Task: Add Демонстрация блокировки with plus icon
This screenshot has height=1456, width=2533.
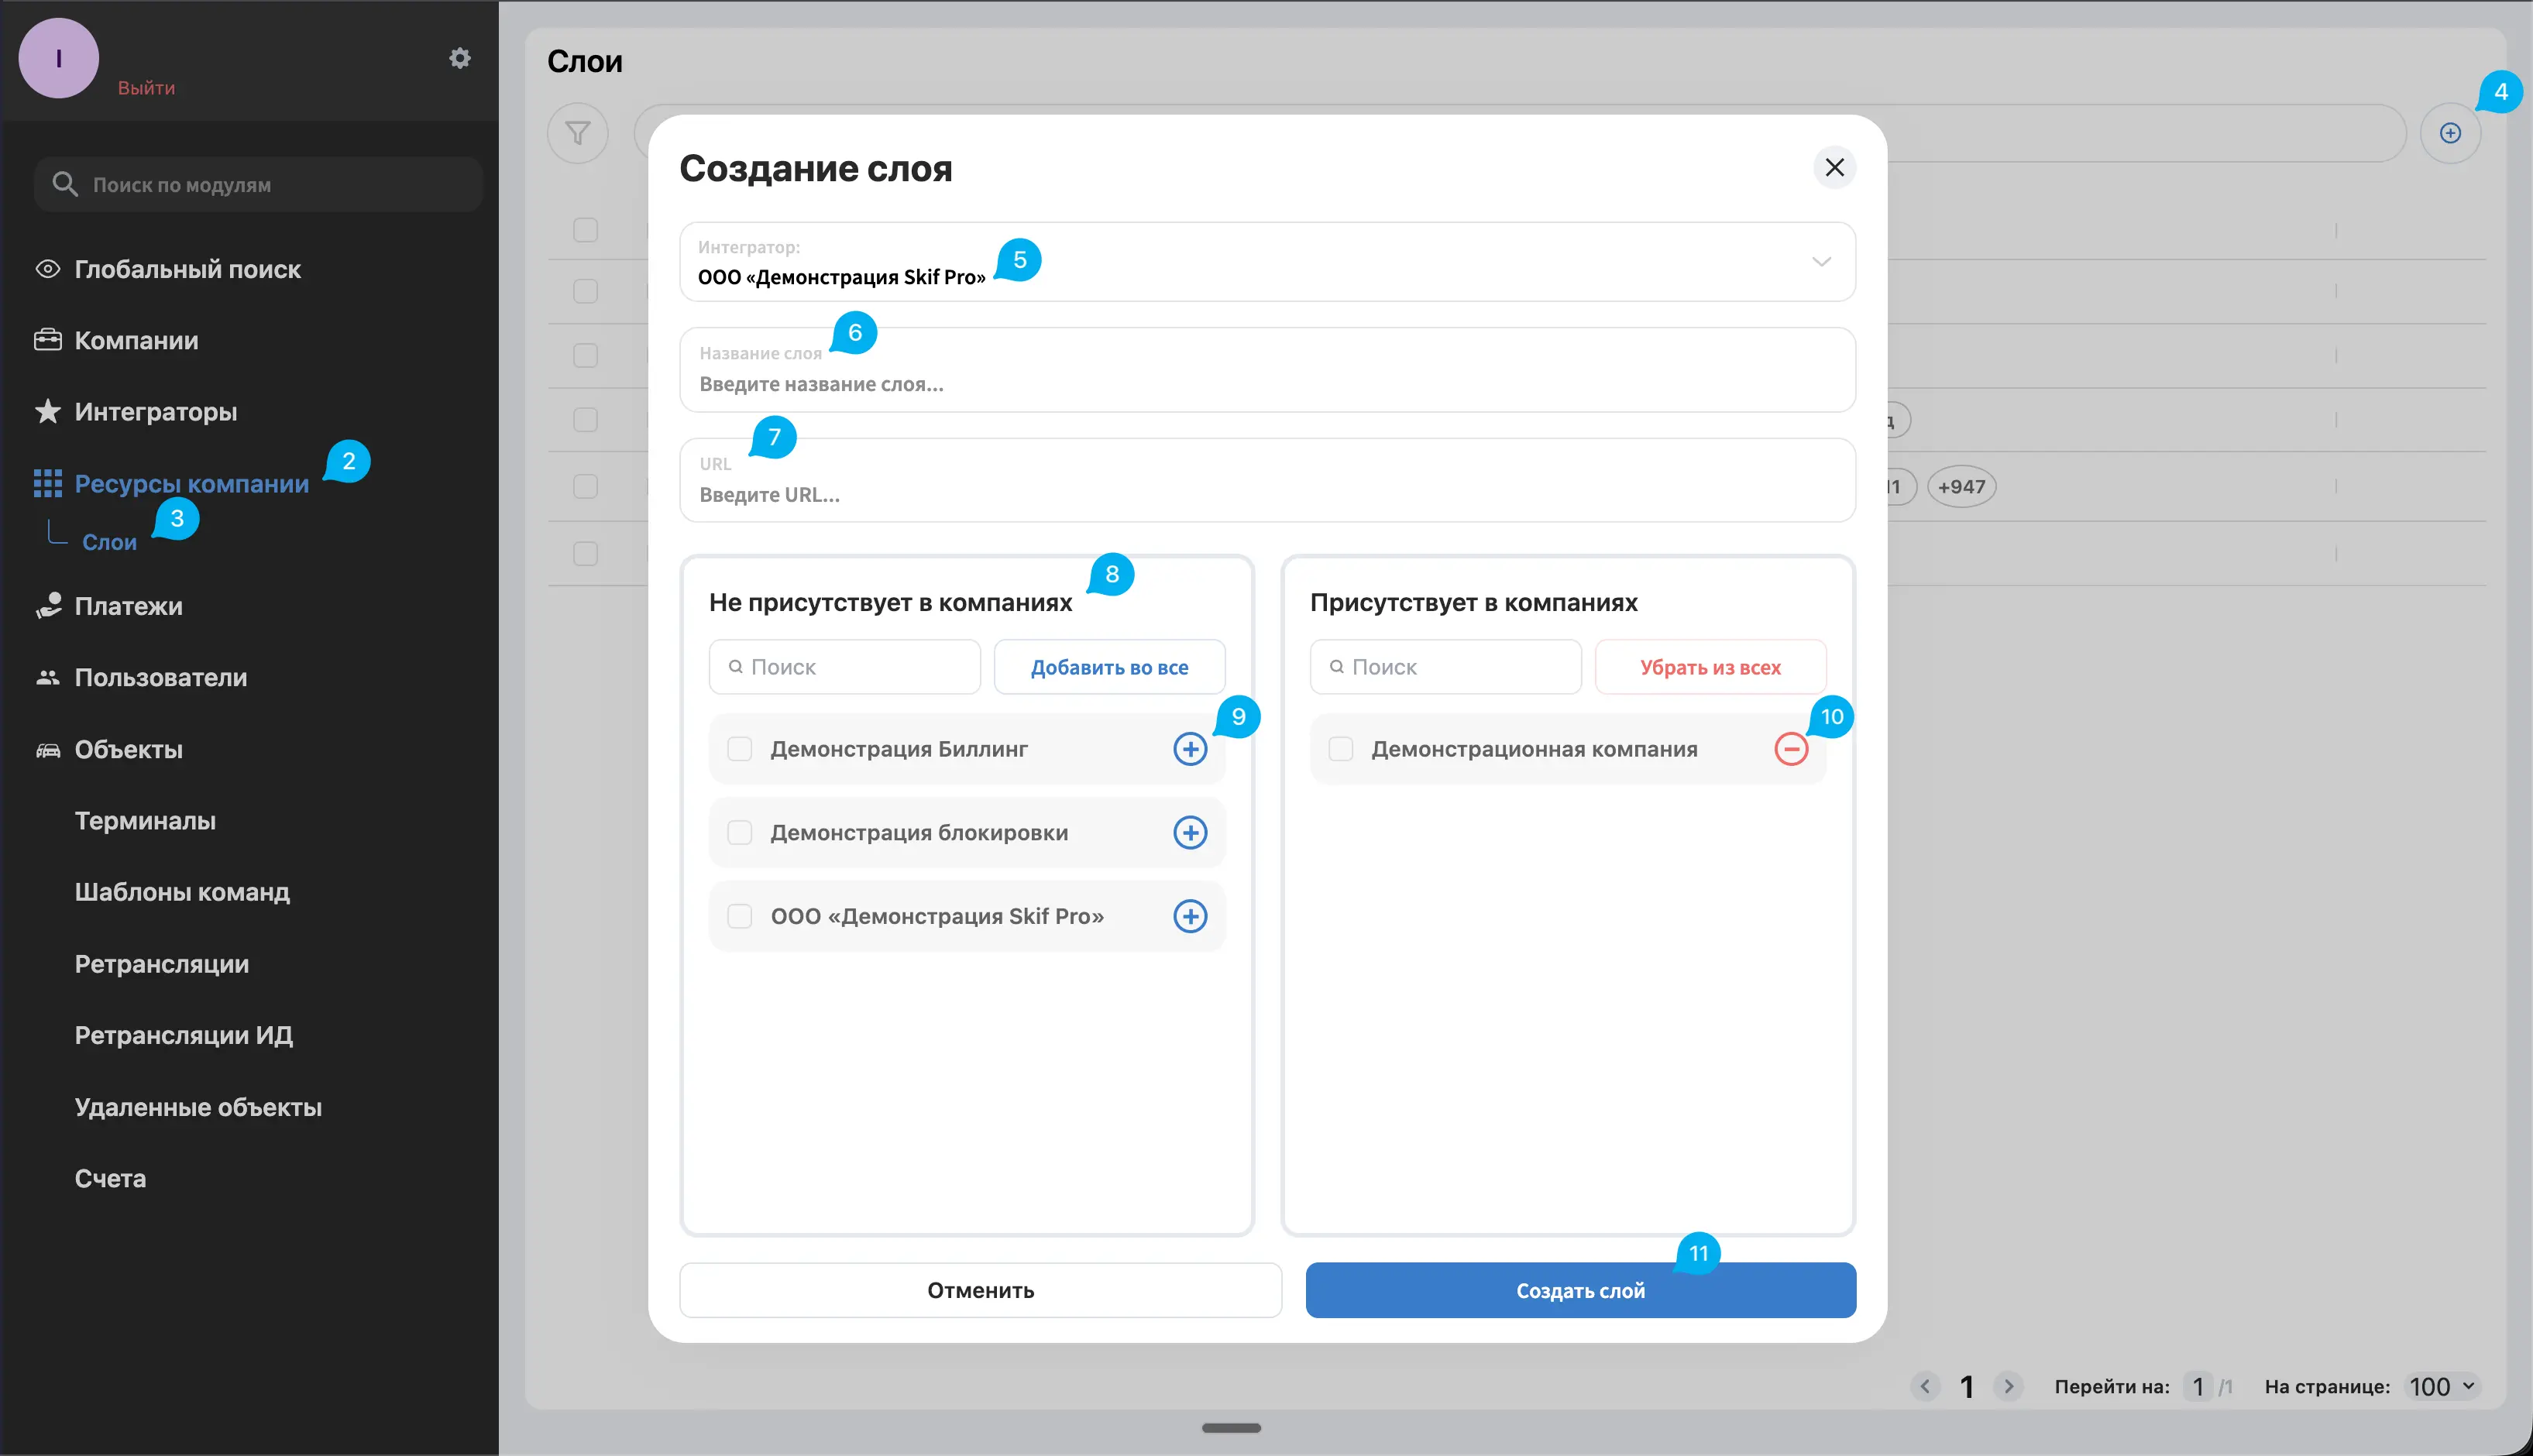Action: point(1189,832)
